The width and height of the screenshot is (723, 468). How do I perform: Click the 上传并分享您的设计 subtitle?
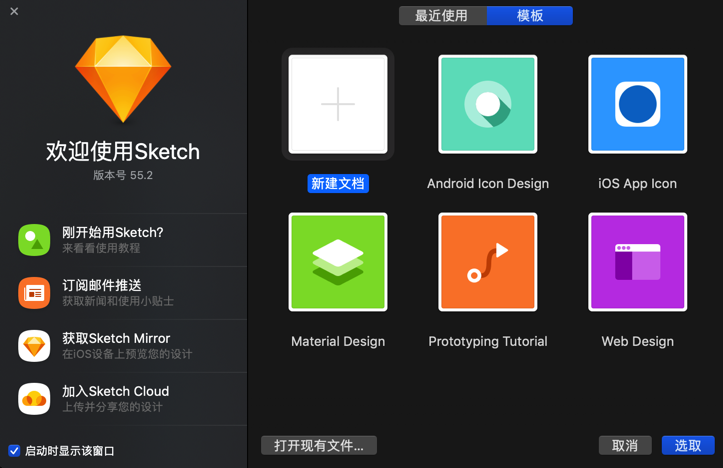coord(113,407)
